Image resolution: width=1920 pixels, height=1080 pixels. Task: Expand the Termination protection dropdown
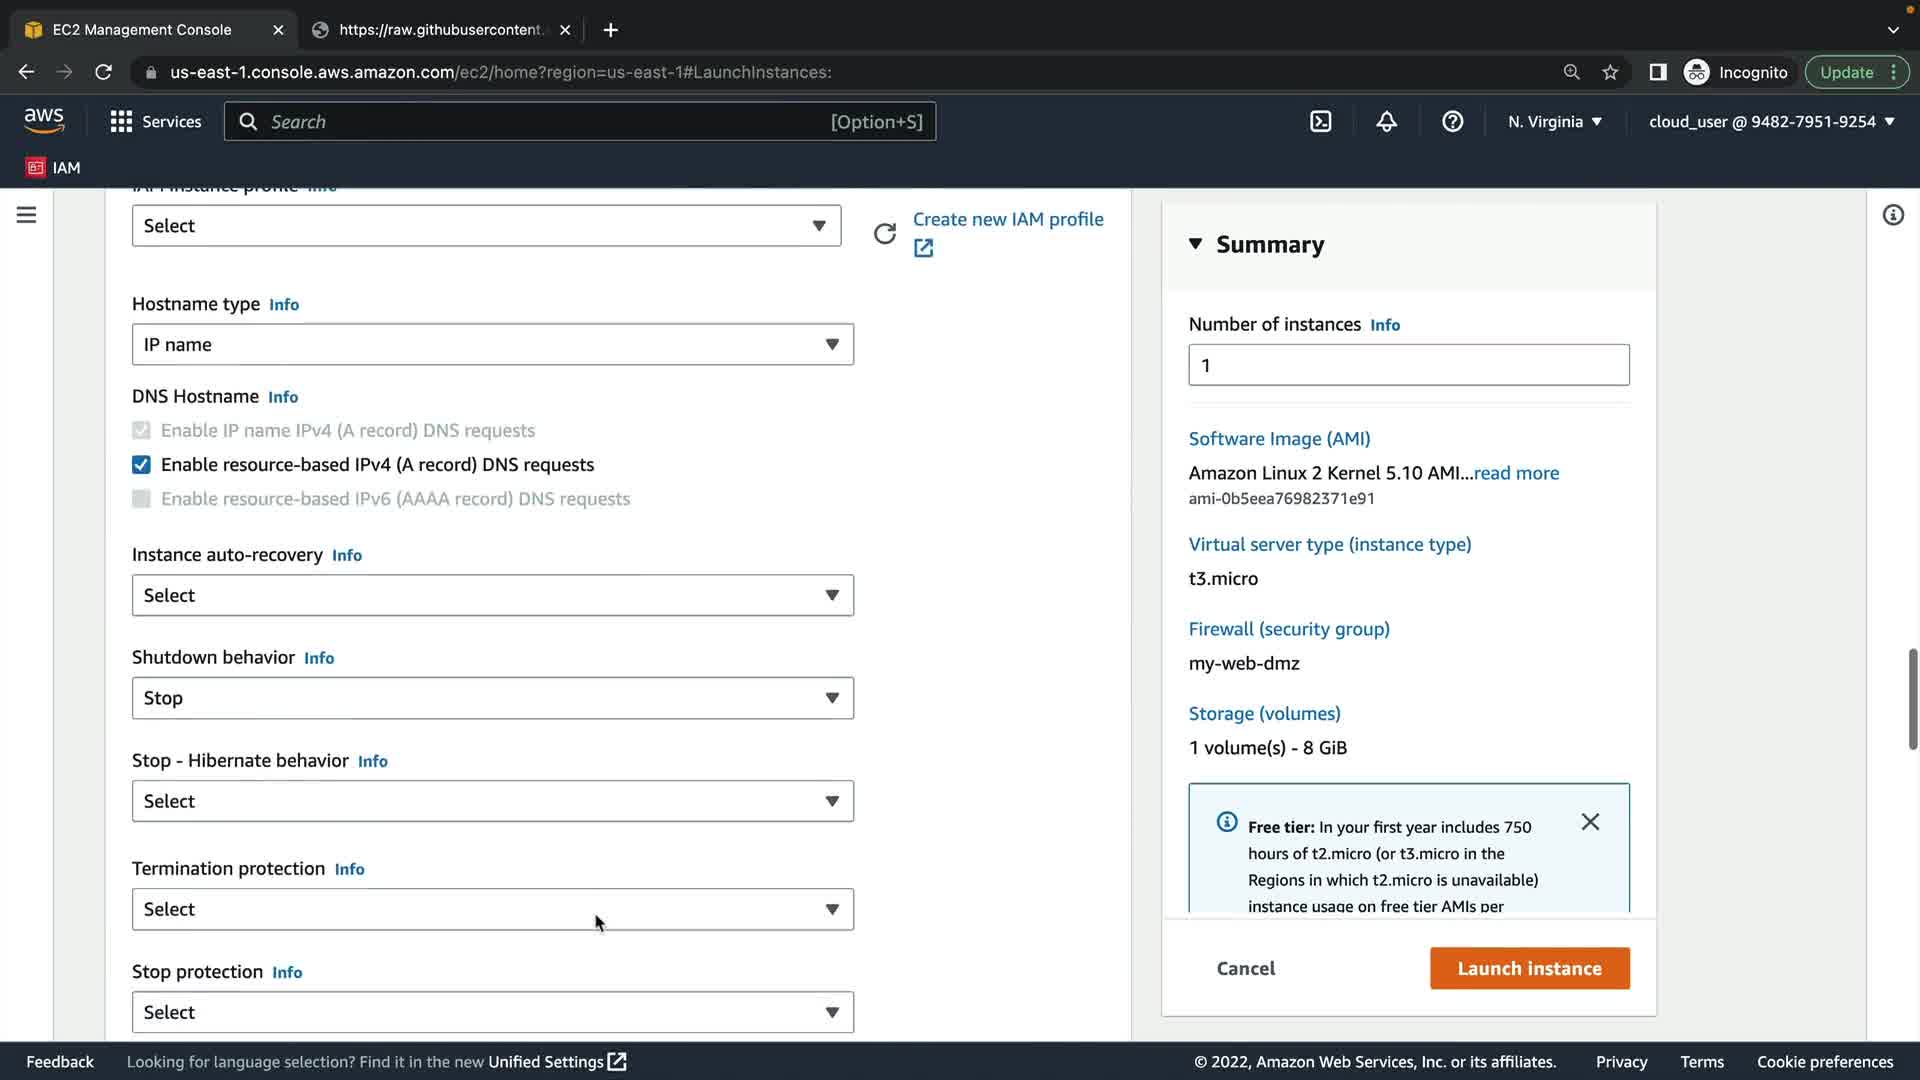(x=492, y=910)
